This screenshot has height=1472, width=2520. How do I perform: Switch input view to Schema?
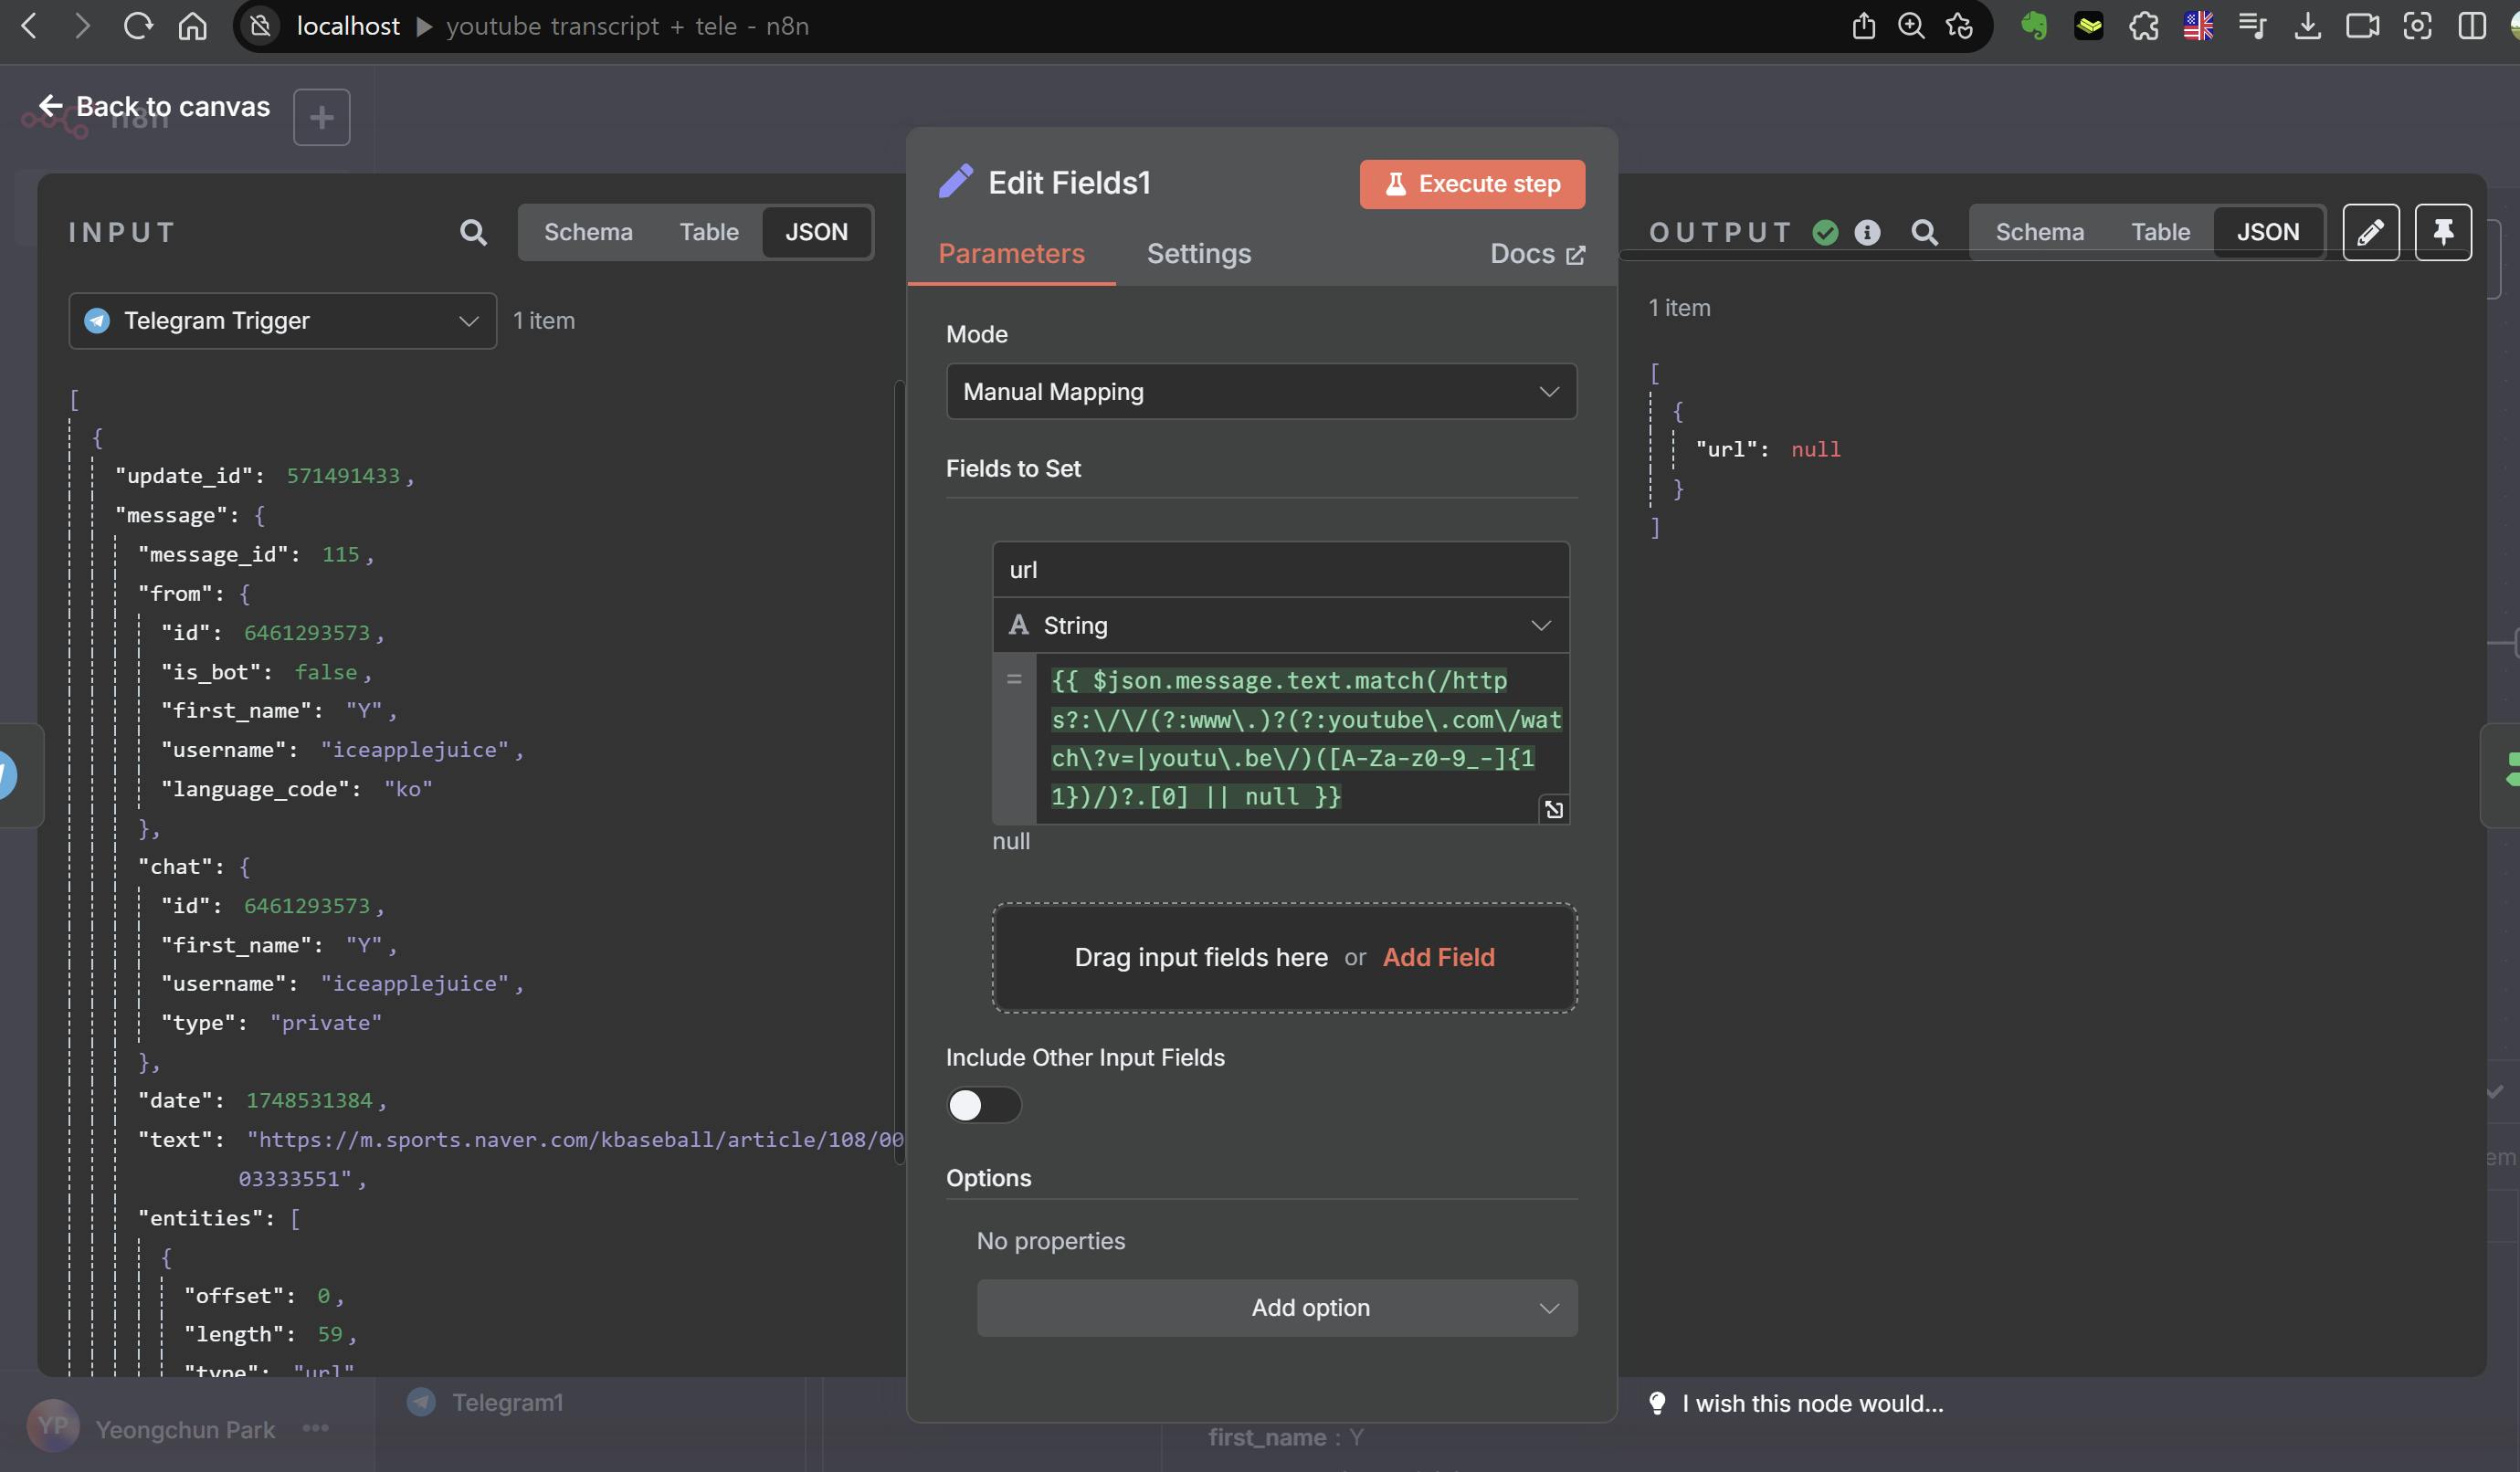(x=588, y=232)
